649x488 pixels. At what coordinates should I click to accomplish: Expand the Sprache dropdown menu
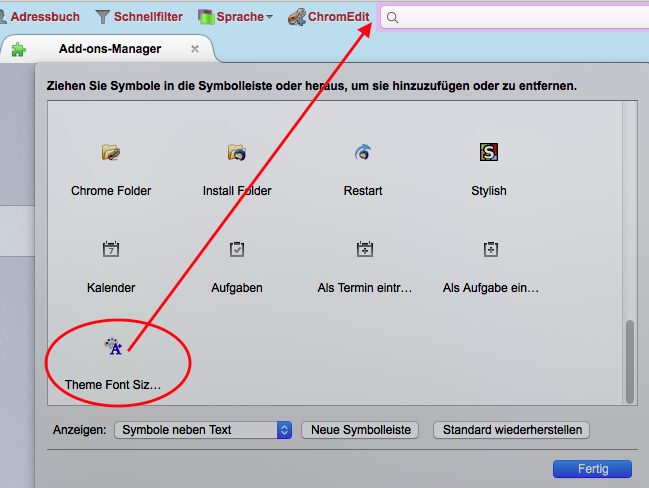(236, 17)
